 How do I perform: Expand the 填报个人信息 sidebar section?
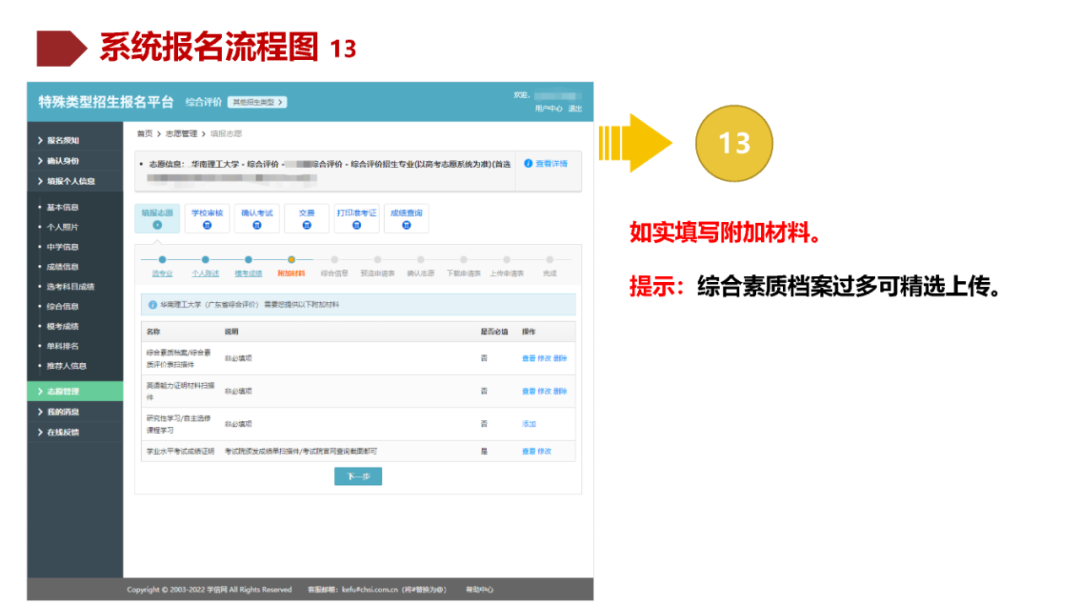(x=65, y=183)
